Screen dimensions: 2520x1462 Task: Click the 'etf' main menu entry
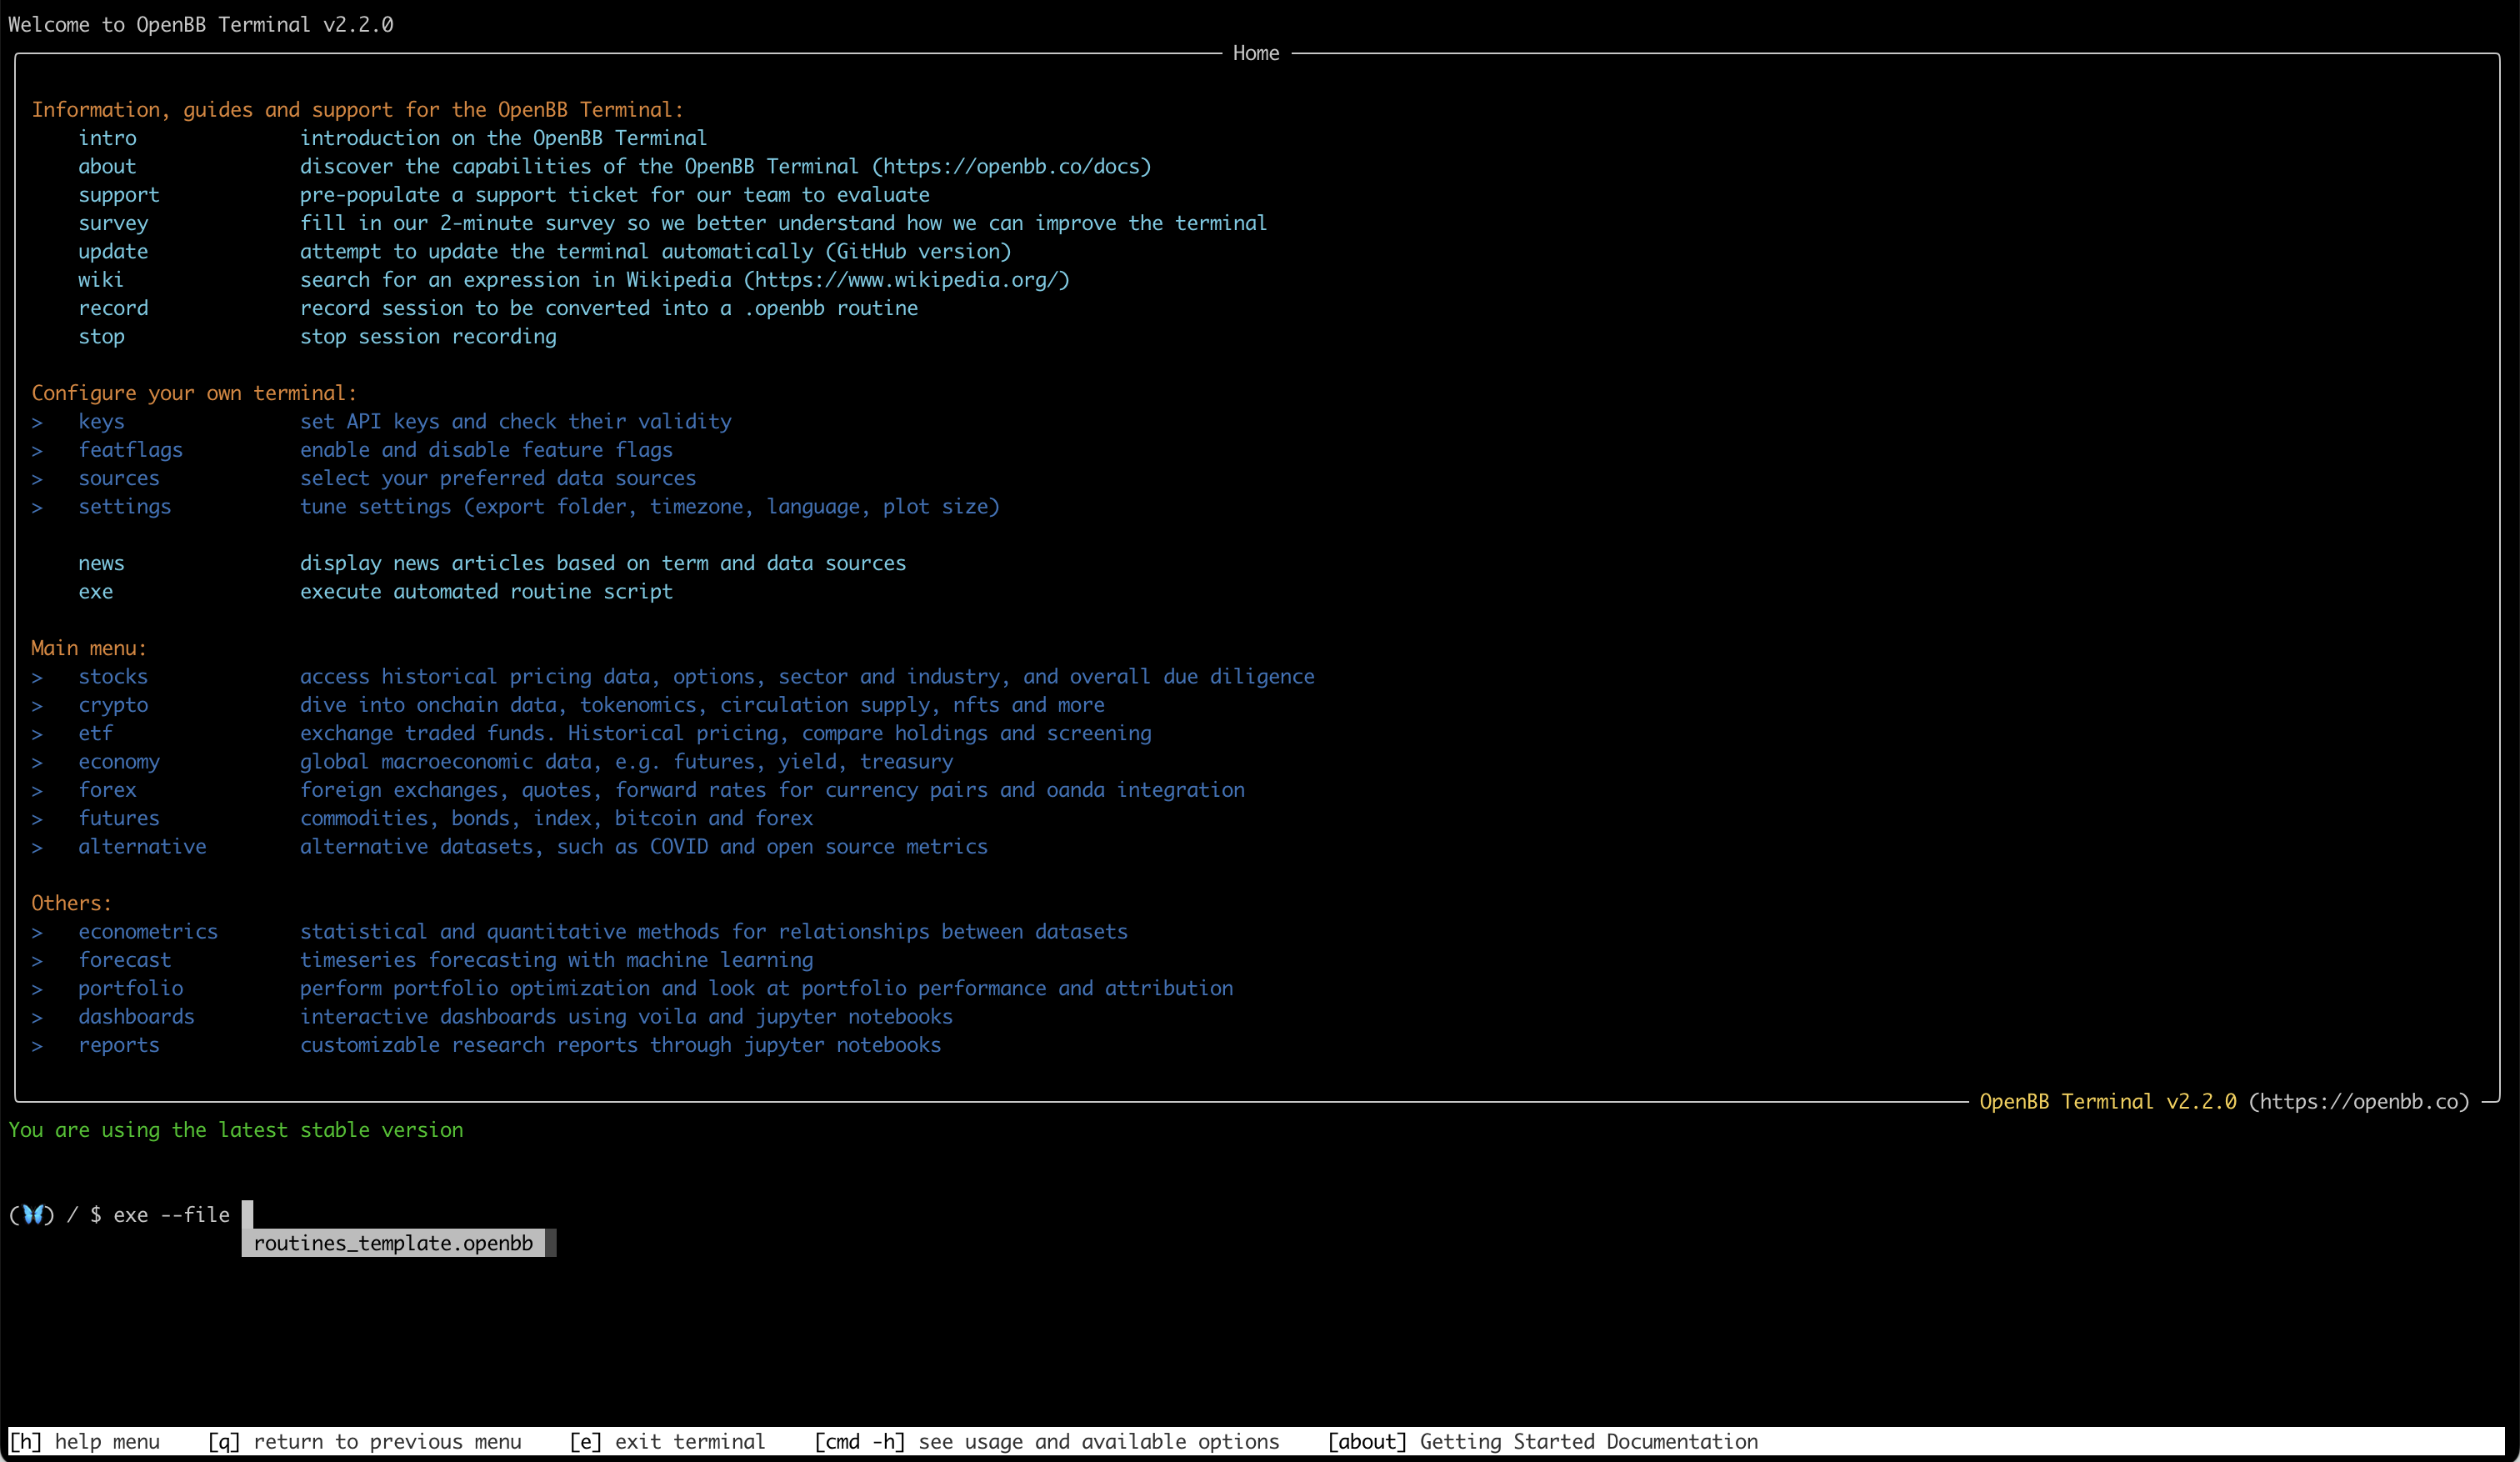point(96,733)
